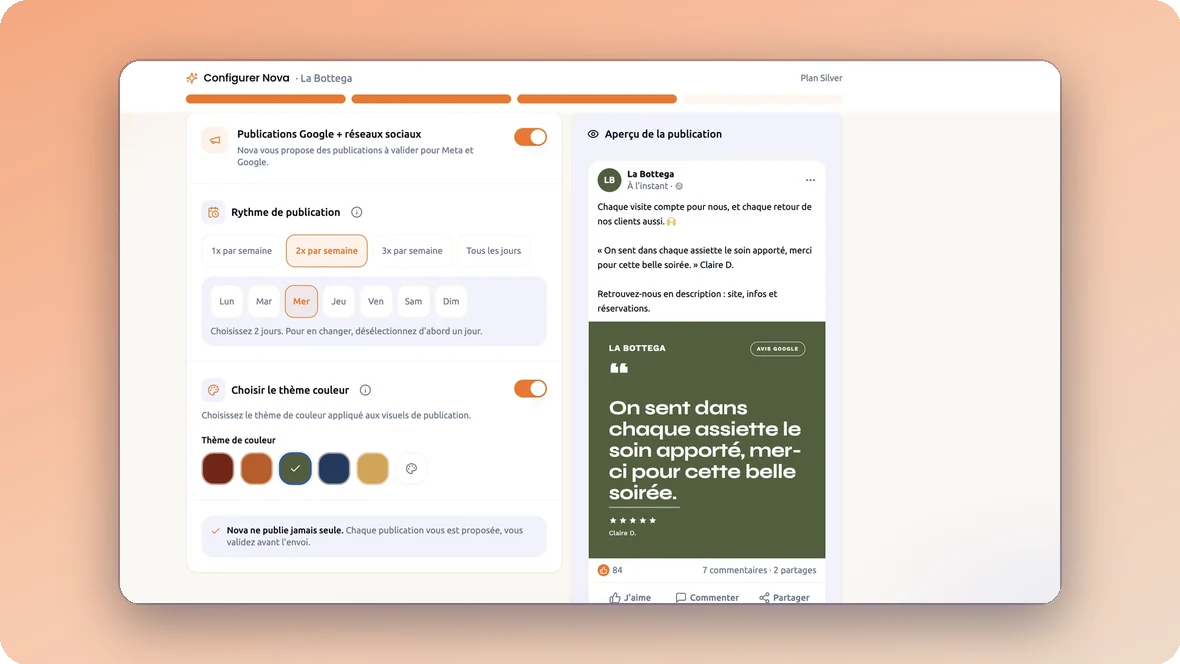The height and width of the screenshot is (664, 1180).
Task: Turn off the Choisir le thème couleur toggle
Action: coord(531,388)
